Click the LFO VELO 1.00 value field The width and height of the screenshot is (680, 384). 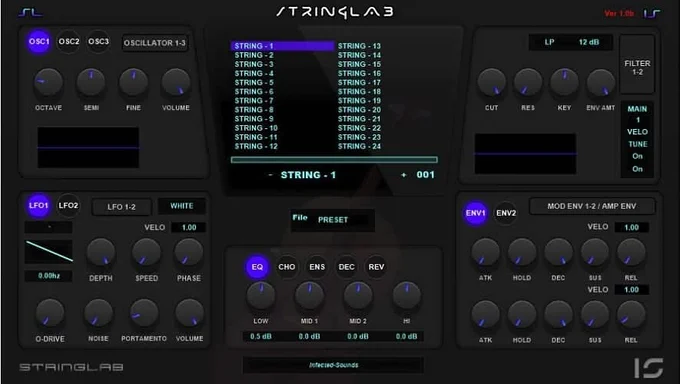189,227
